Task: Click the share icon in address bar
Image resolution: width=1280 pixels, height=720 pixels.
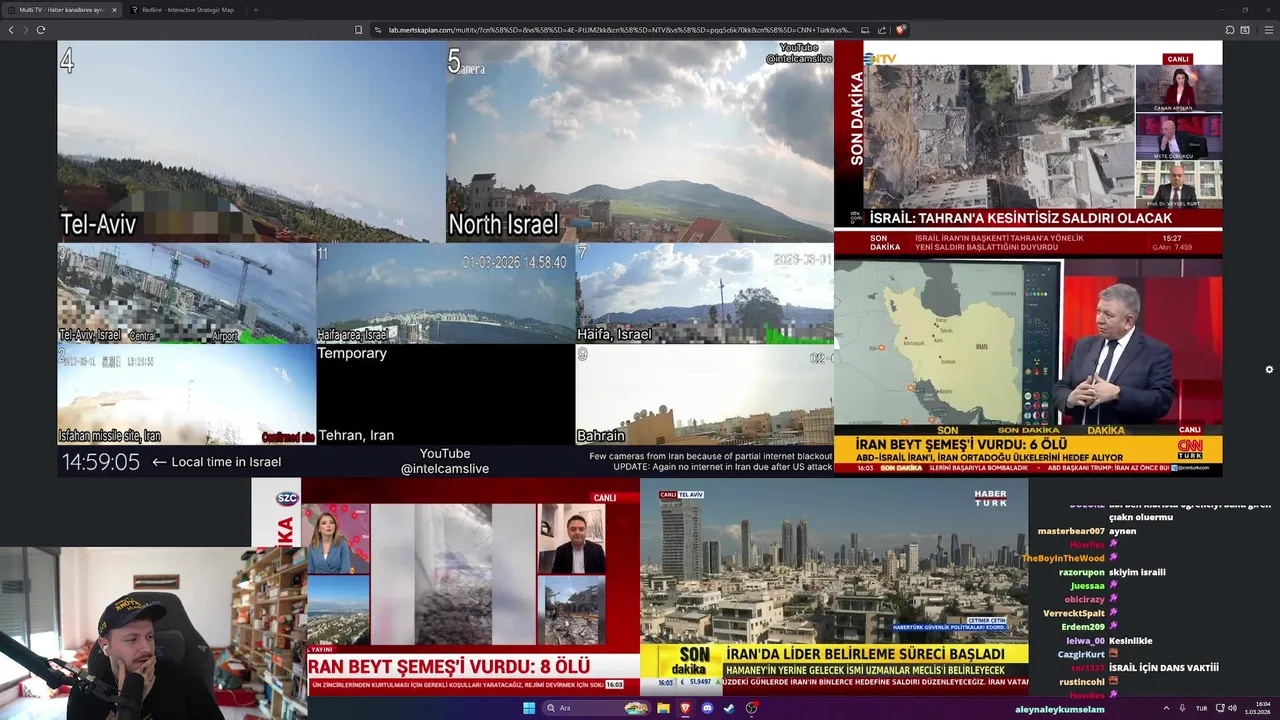Action: point(882,30)
